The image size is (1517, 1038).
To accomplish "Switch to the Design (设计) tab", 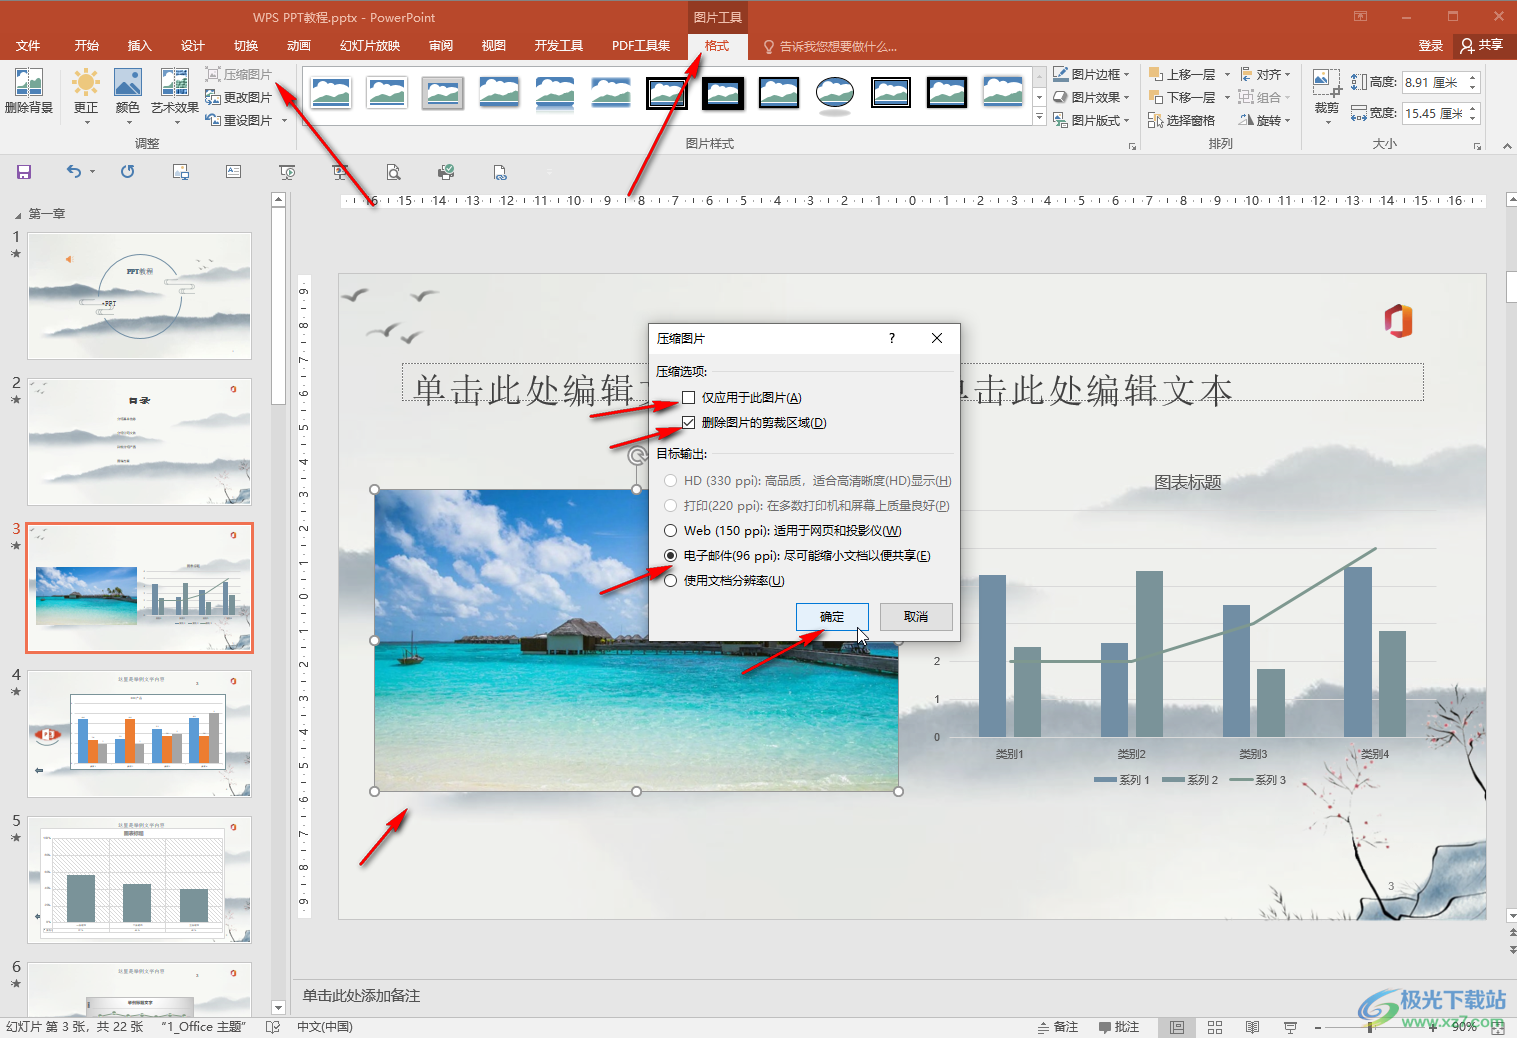I will pyautogui.click(x=193, y=46).
